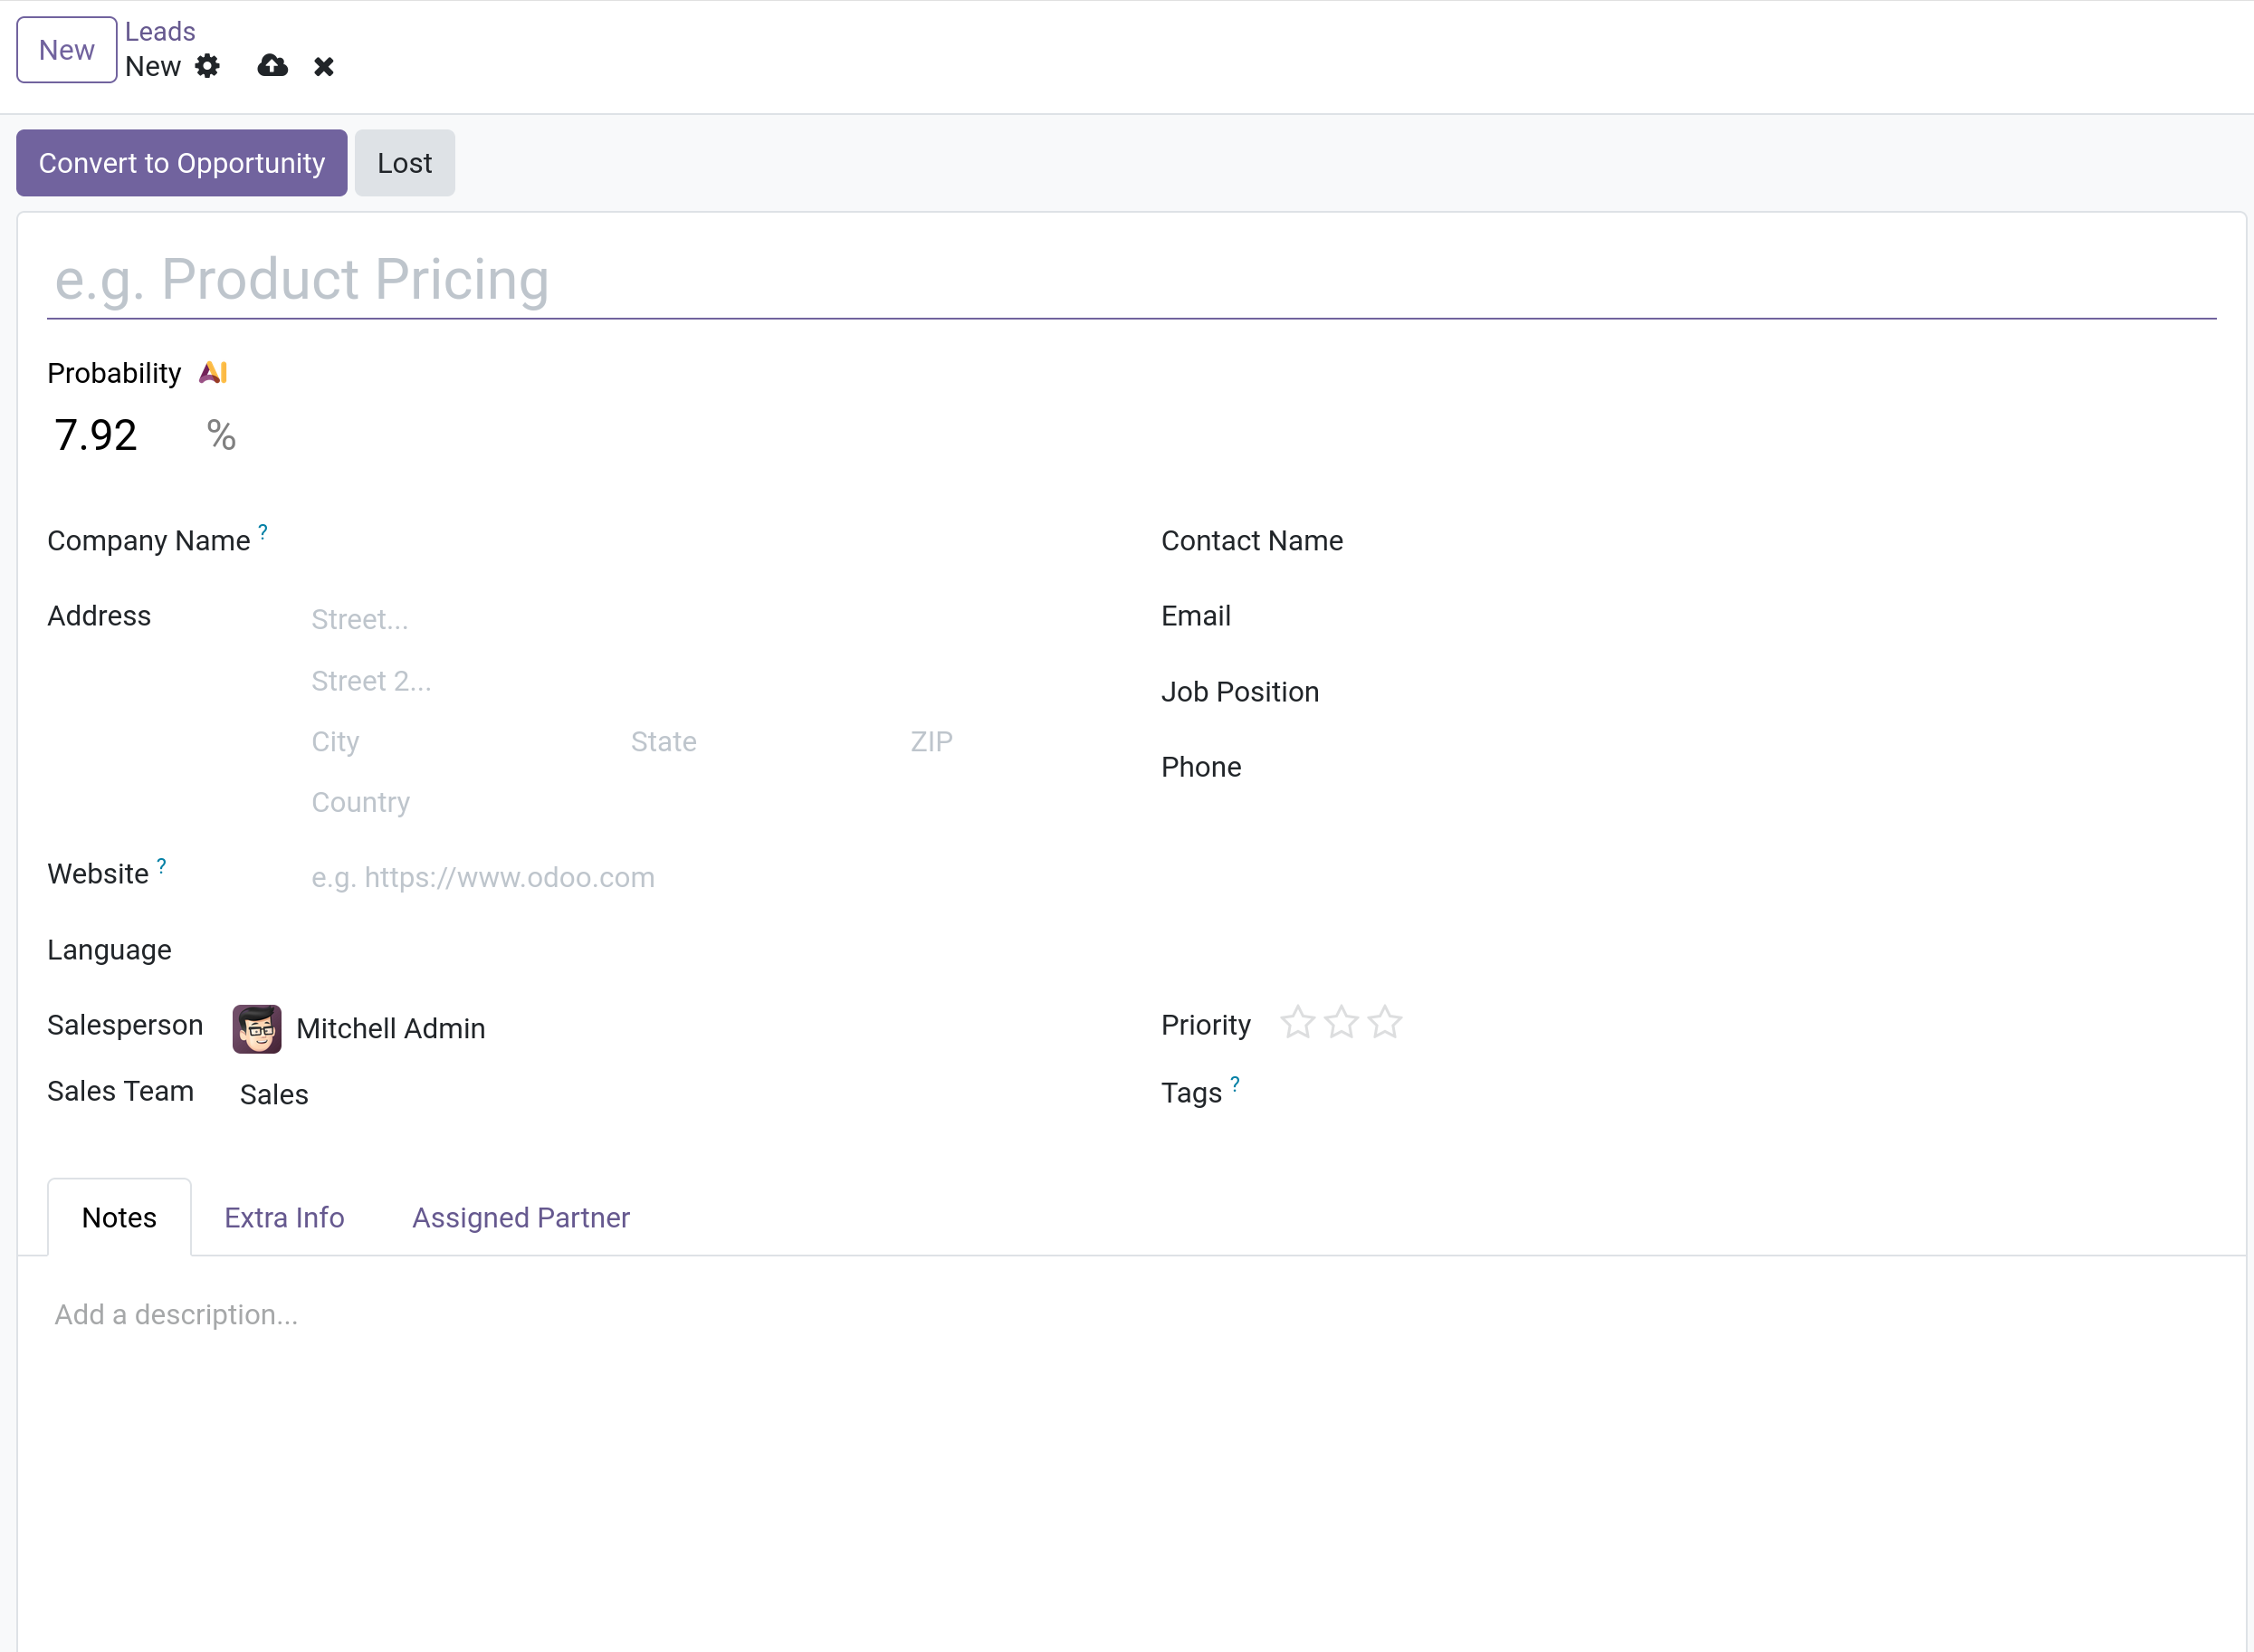
Task: Click the probability value 7.92
Action: pyautogui.click(x=96, y=435)
